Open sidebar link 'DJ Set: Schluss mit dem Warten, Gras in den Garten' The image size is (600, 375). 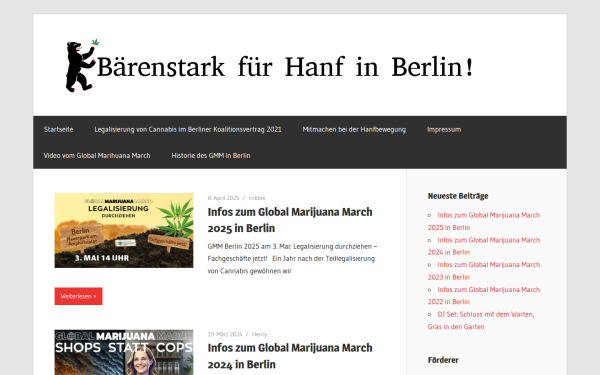coord(481,320)
